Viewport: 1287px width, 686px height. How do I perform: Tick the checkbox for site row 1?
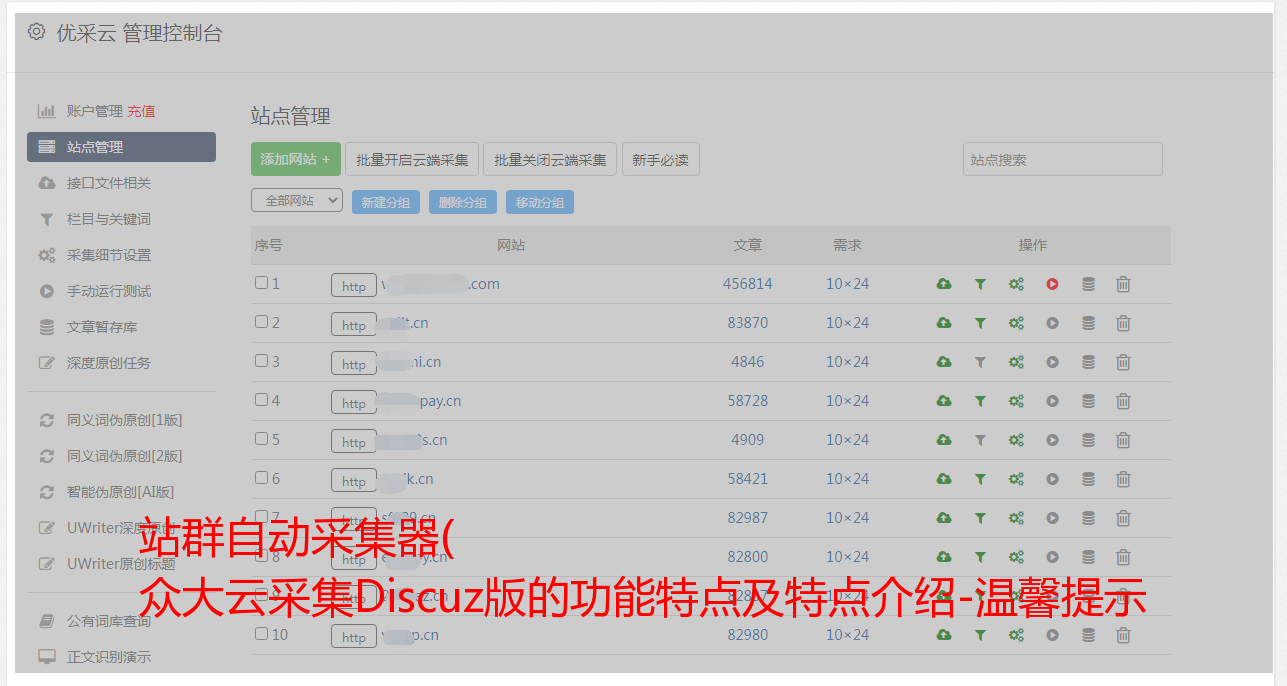[261, 283]
